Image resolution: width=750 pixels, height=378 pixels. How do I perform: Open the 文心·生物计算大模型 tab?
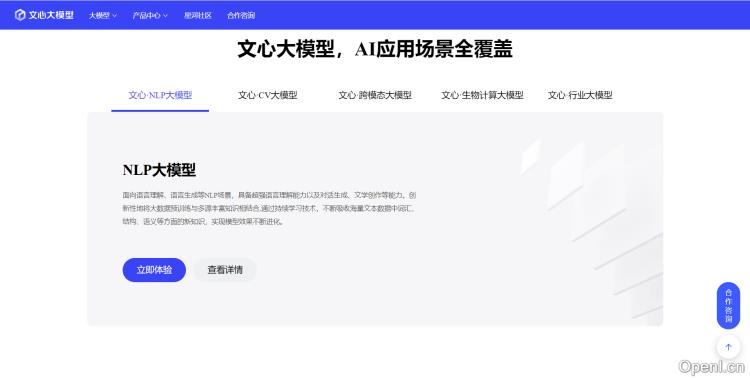pos(482,95)
